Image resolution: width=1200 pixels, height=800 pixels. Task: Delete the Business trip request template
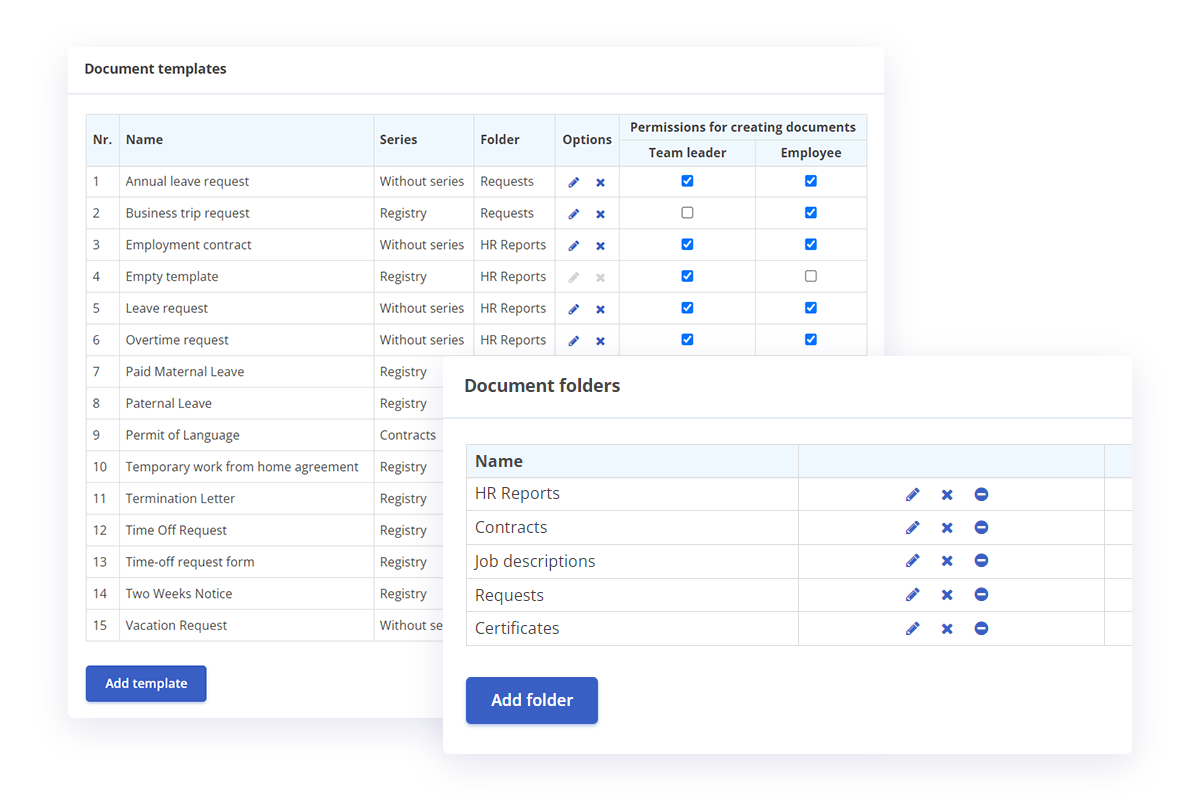click(x=600, y=214)
